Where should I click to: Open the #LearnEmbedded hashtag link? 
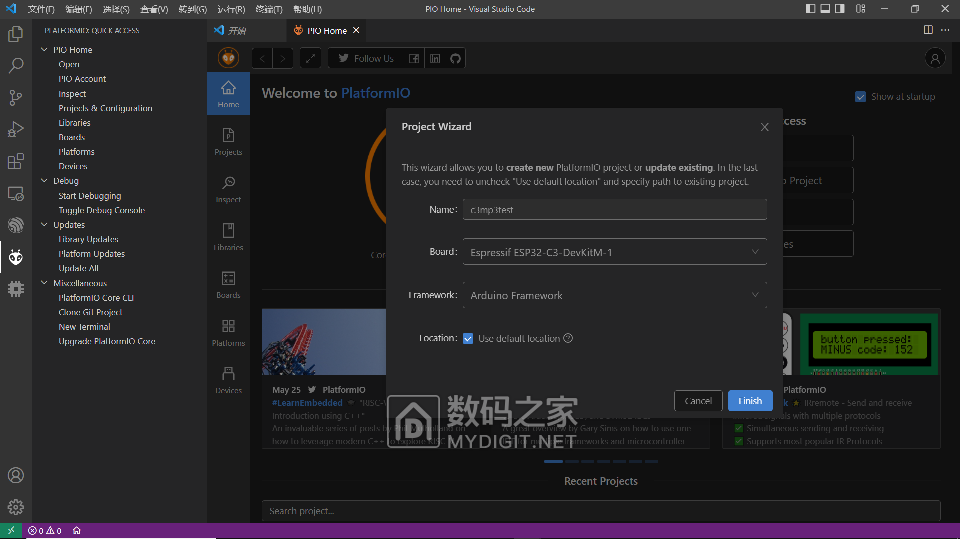pos(309,405)
